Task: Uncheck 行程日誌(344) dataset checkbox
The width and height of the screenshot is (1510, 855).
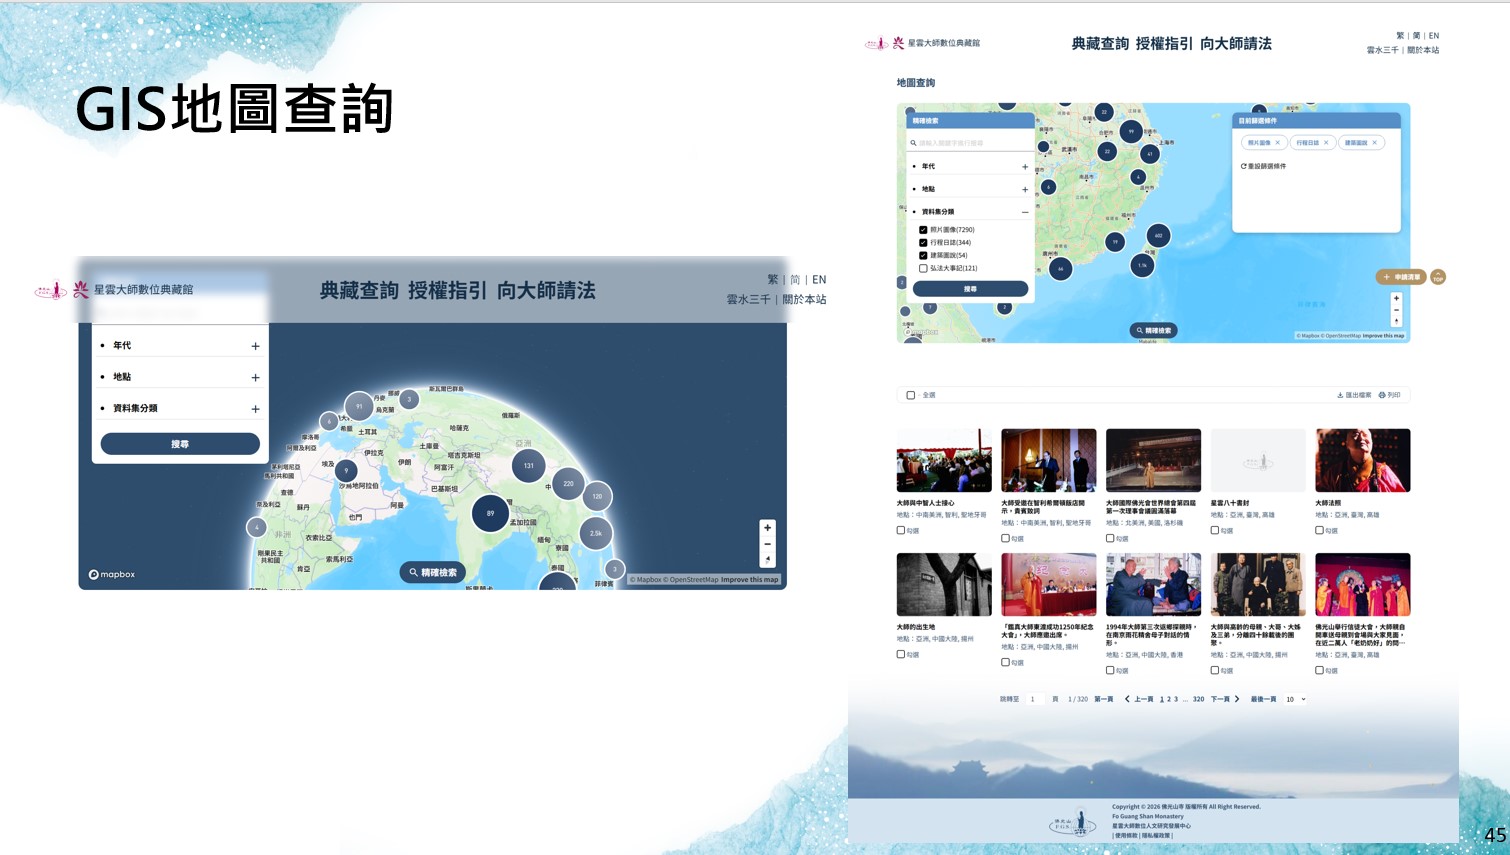Action: click(x=923, y=243)
